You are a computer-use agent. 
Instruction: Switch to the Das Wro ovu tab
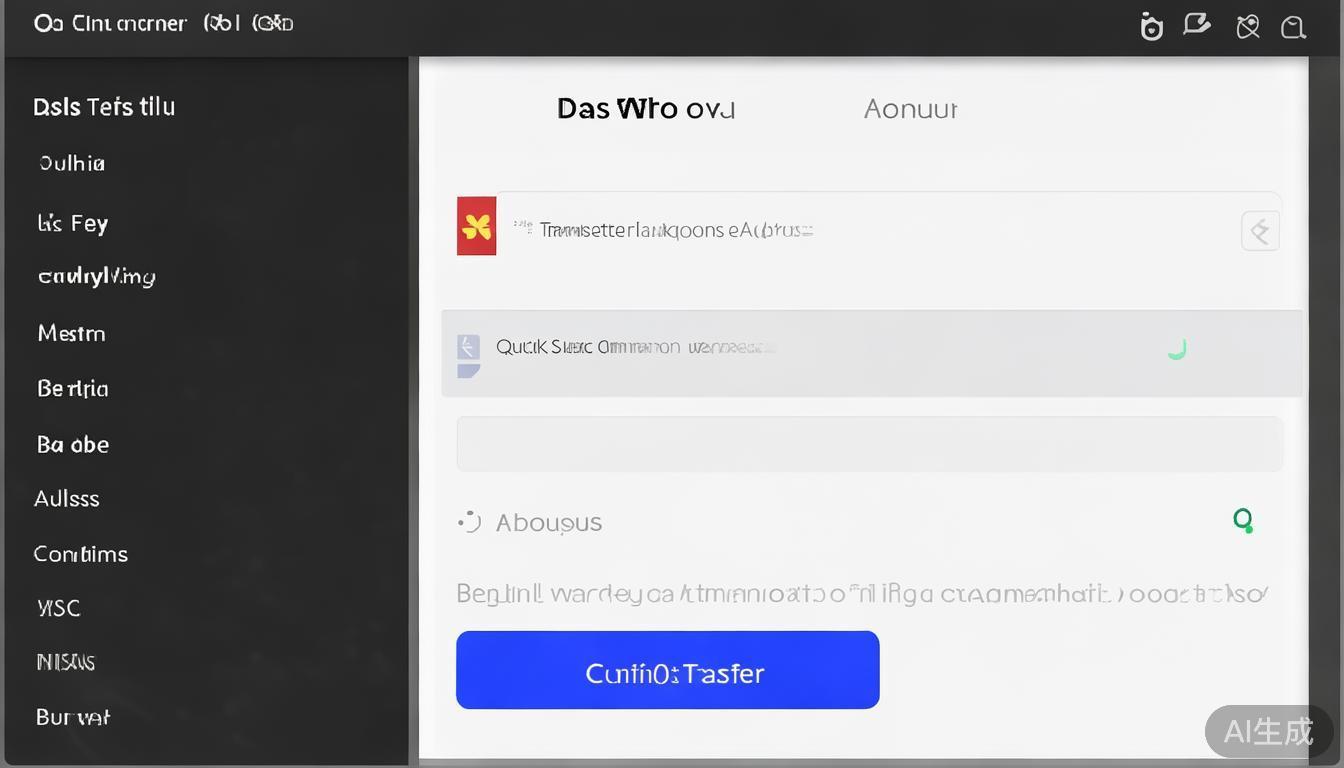[x=645, y=109]
